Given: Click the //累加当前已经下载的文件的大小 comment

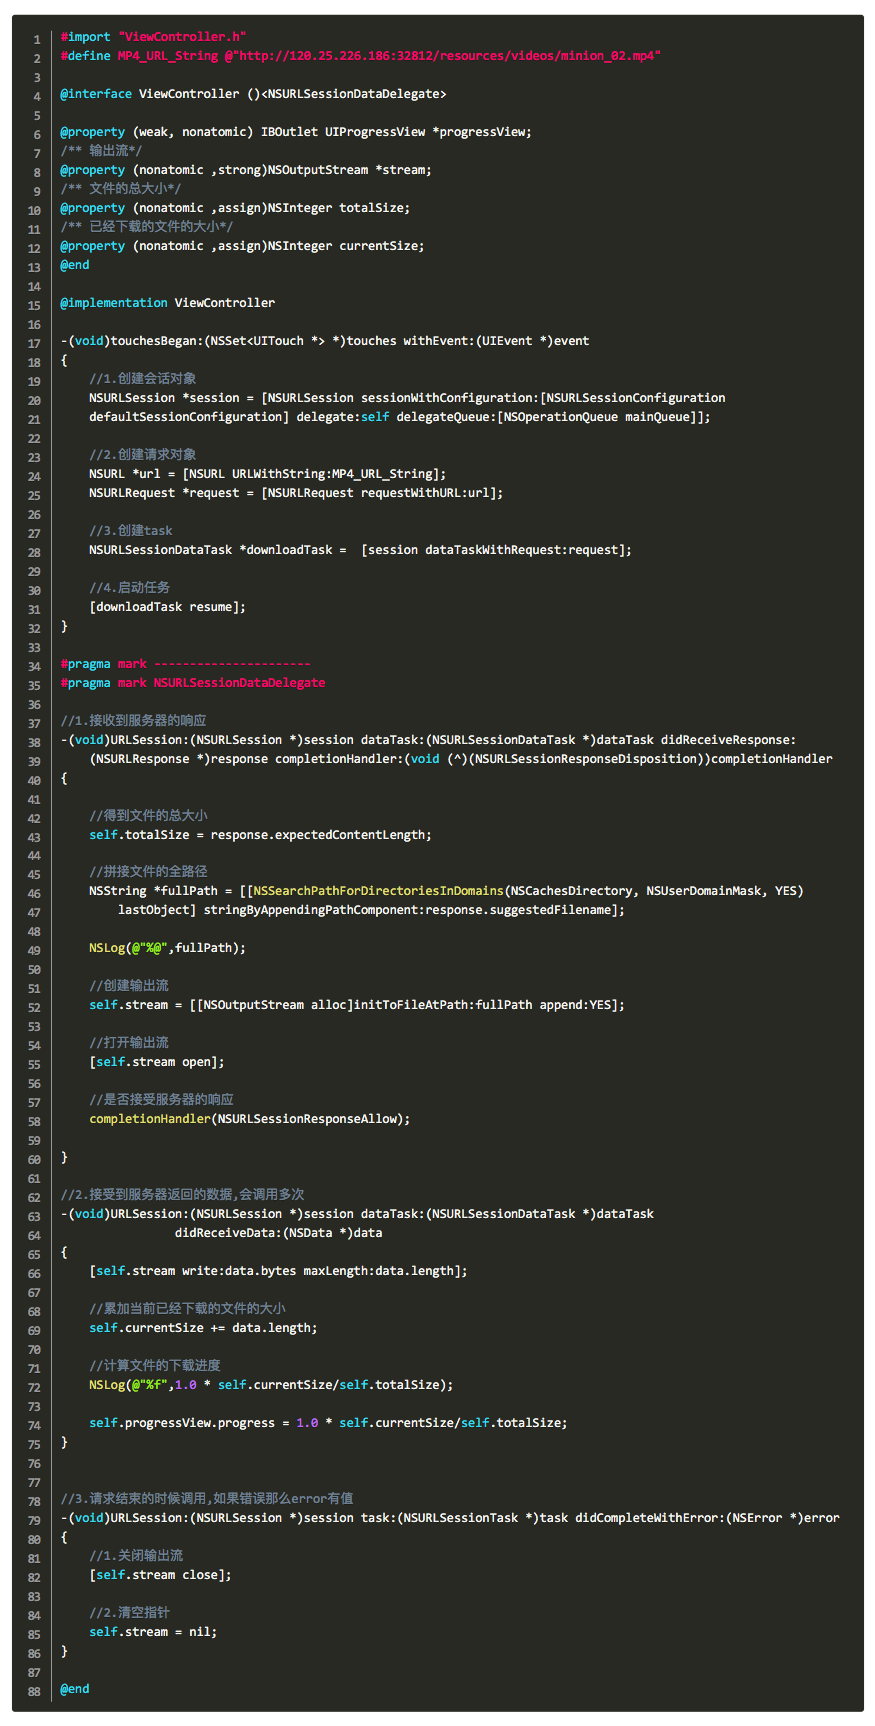Looking at the screenshot, I should pos(187,1309).
